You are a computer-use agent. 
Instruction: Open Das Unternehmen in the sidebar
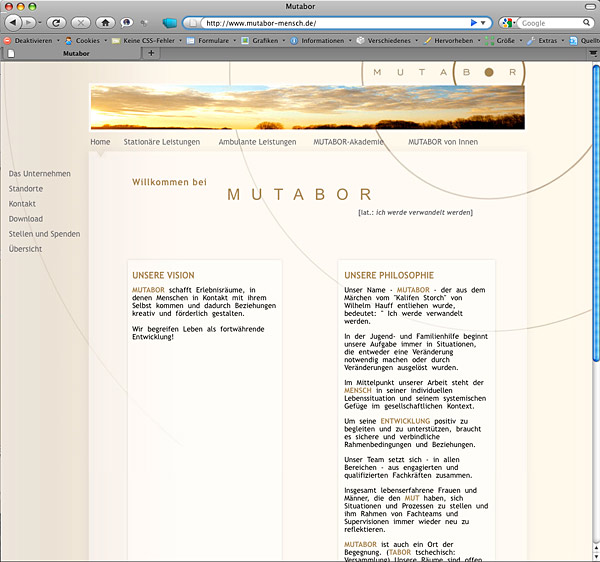[40, 174]
